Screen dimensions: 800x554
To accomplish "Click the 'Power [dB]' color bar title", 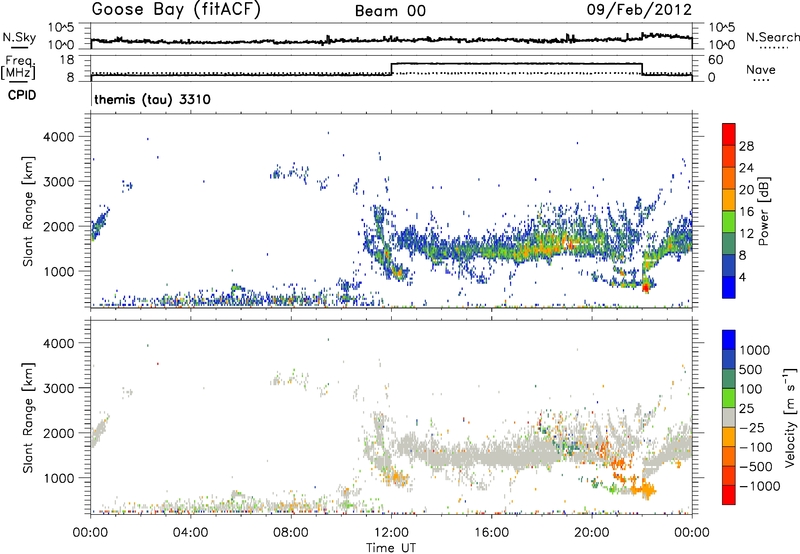I will pyautogui.click(x=763, y=211).
